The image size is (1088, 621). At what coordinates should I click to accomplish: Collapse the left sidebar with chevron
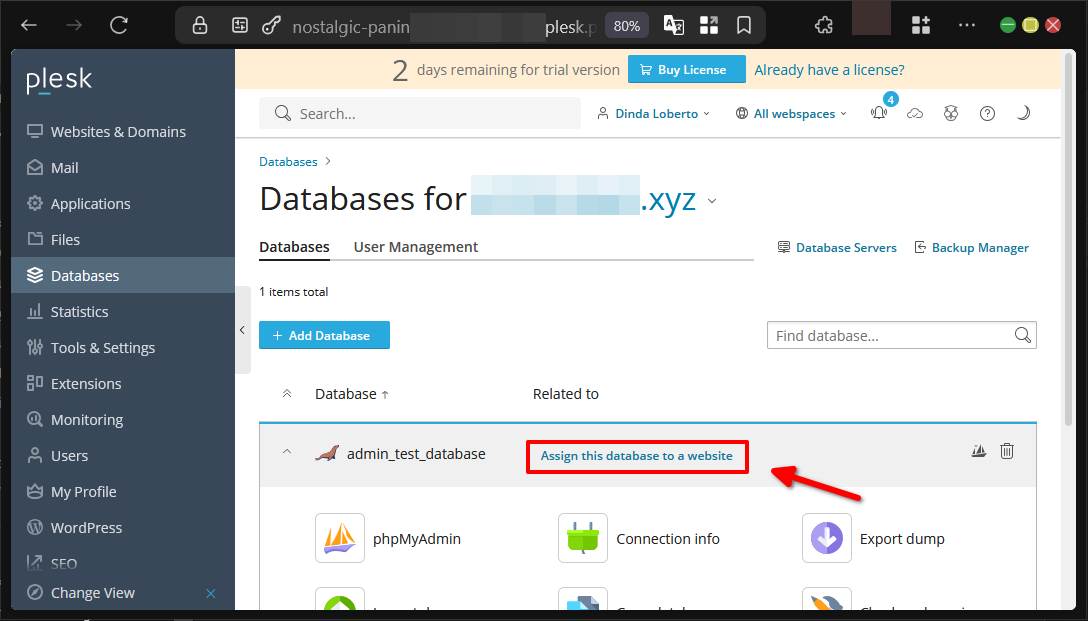[243, 330]
